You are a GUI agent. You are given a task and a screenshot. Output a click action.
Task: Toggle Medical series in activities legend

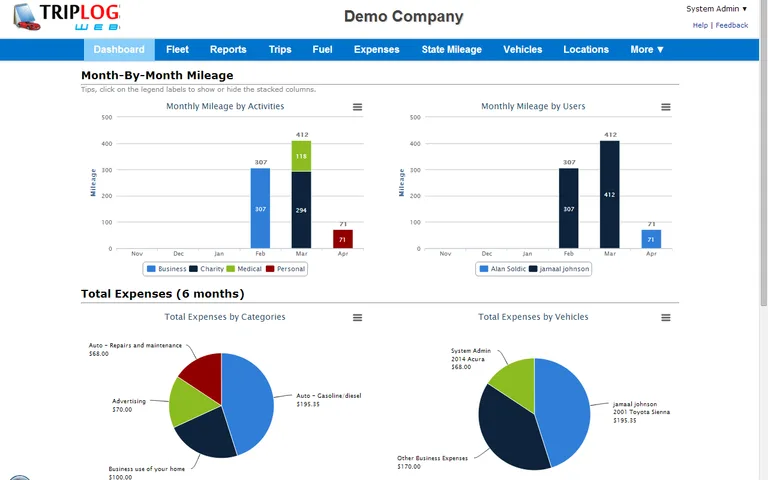(x=248, y=269)
